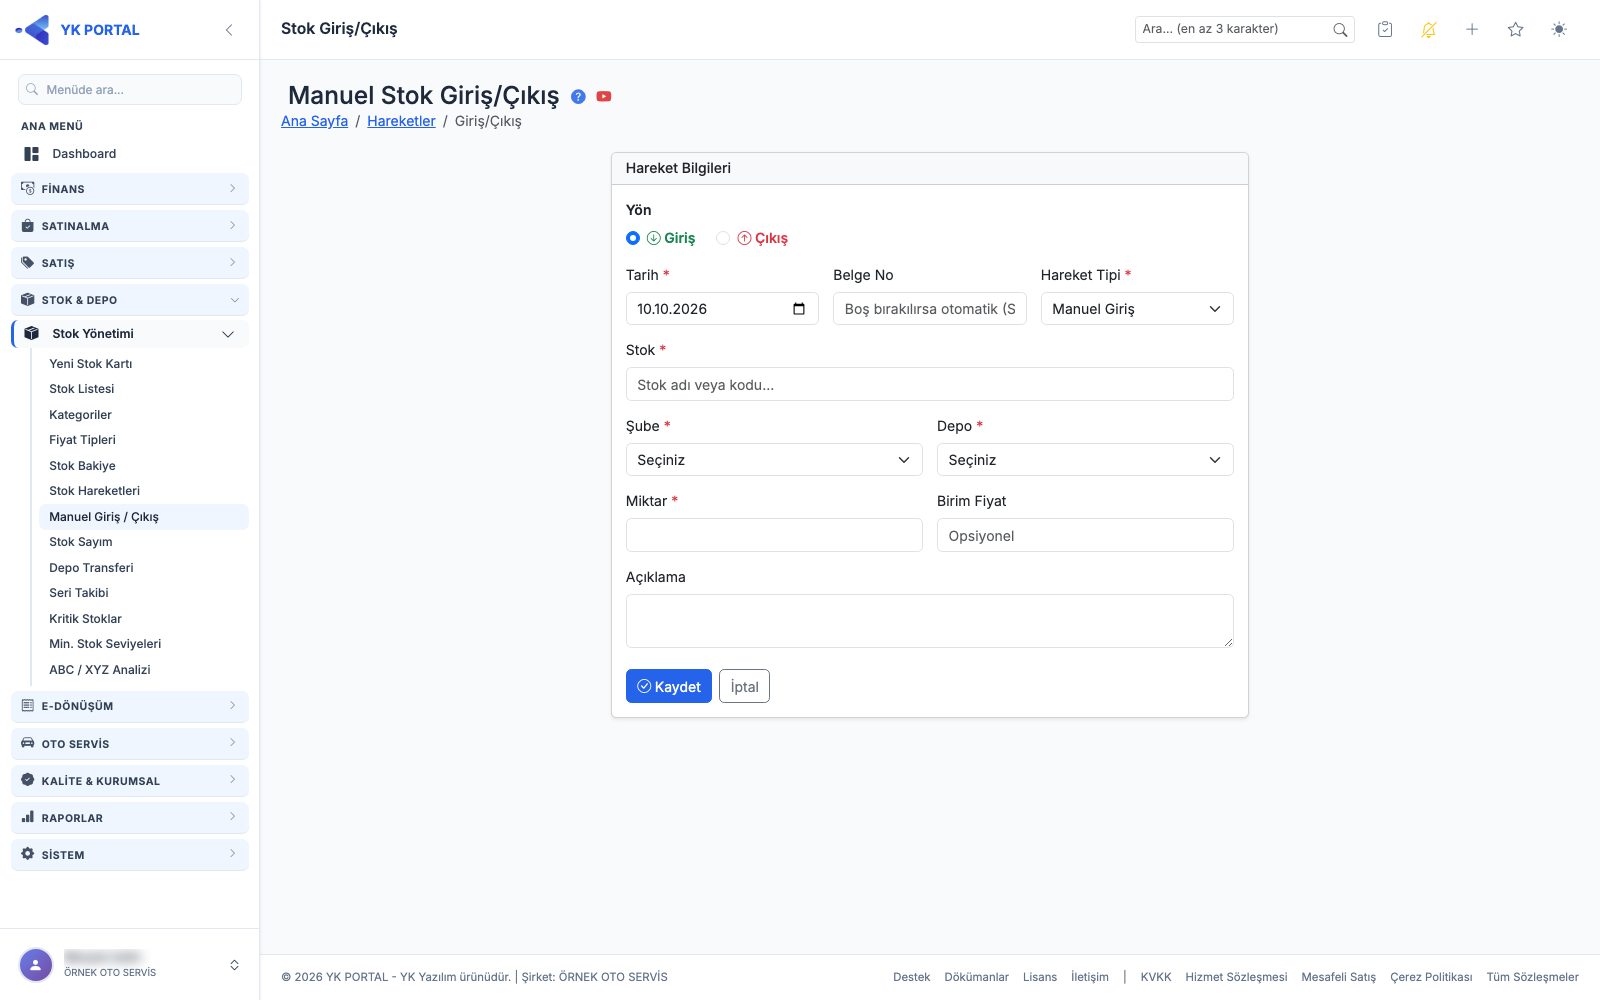Follow the Hareketler breadcrumb link

coord(401,121)
